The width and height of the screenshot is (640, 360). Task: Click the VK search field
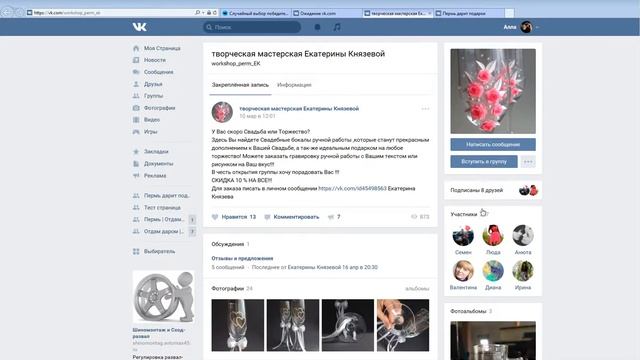pos(252,27)
